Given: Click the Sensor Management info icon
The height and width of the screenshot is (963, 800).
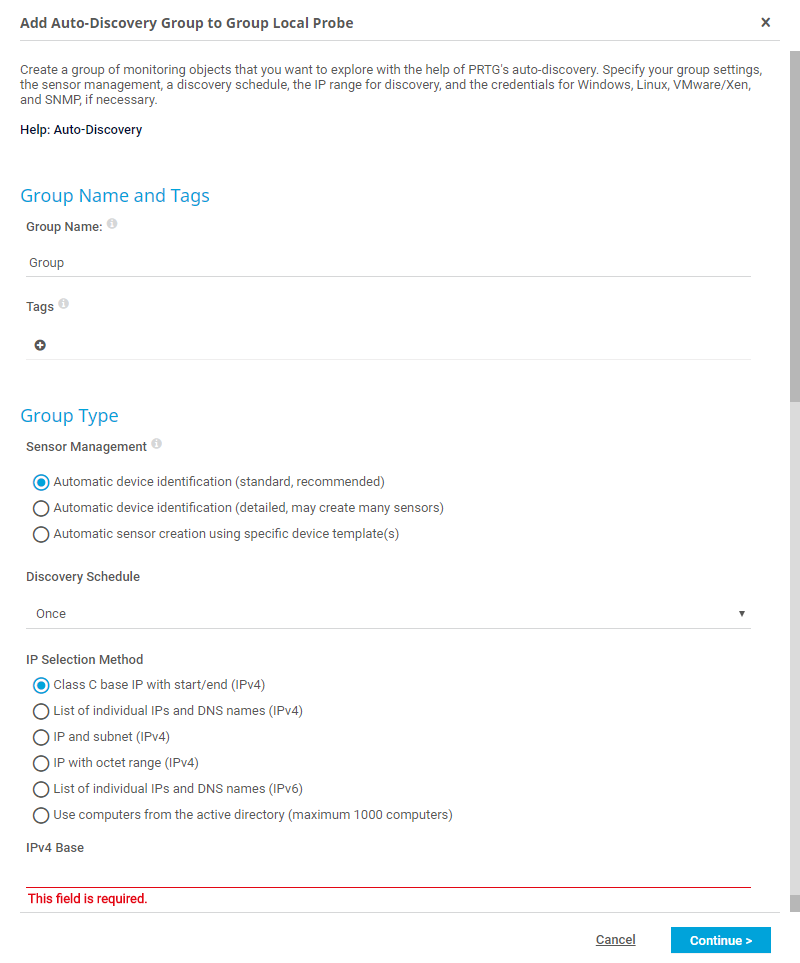Looking at the screenshot, I should (x=156, y=444).
